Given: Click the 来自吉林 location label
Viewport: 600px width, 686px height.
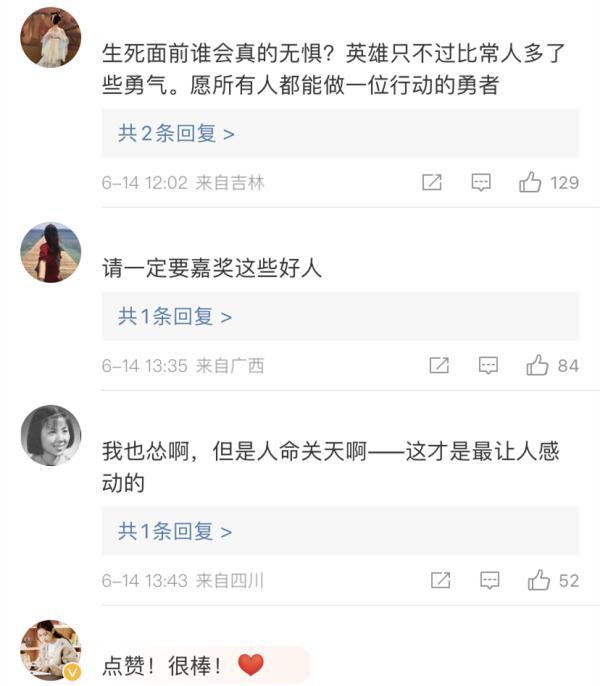Looking at the screenshot, I should [x=230, y=183].
